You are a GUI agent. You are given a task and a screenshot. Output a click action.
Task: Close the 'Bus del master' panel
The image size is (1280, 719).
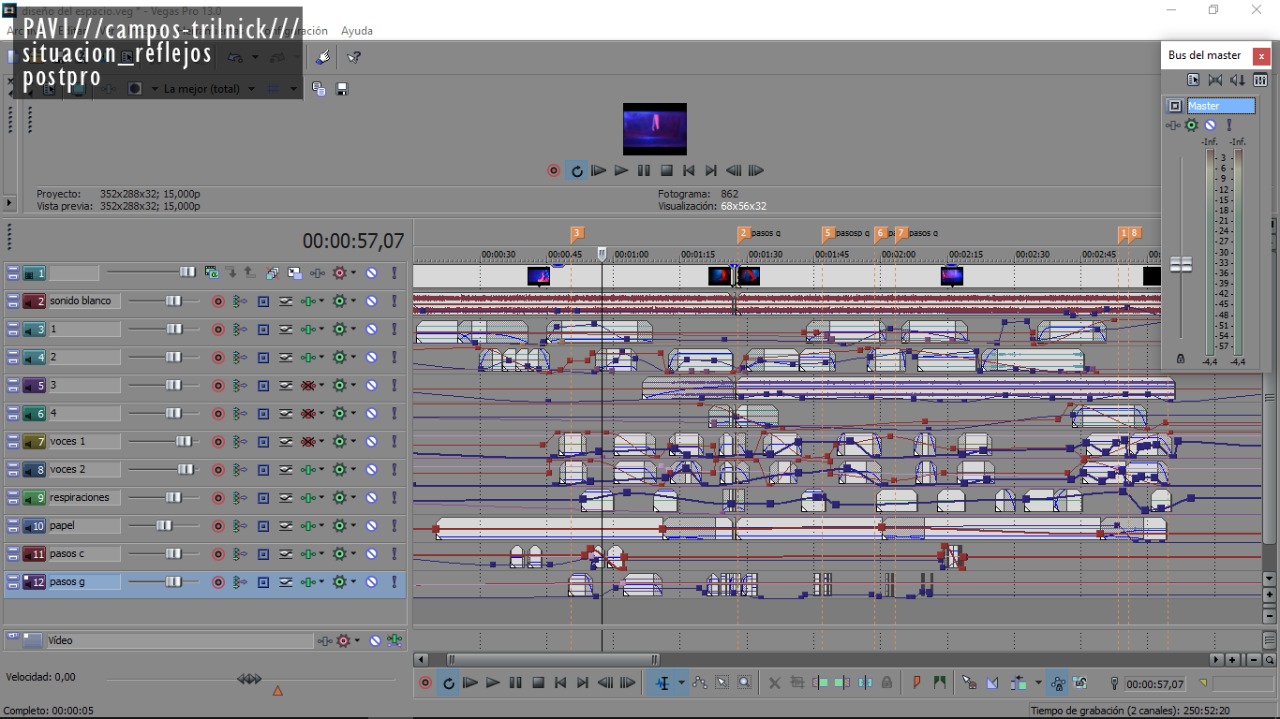(1261, 56)
